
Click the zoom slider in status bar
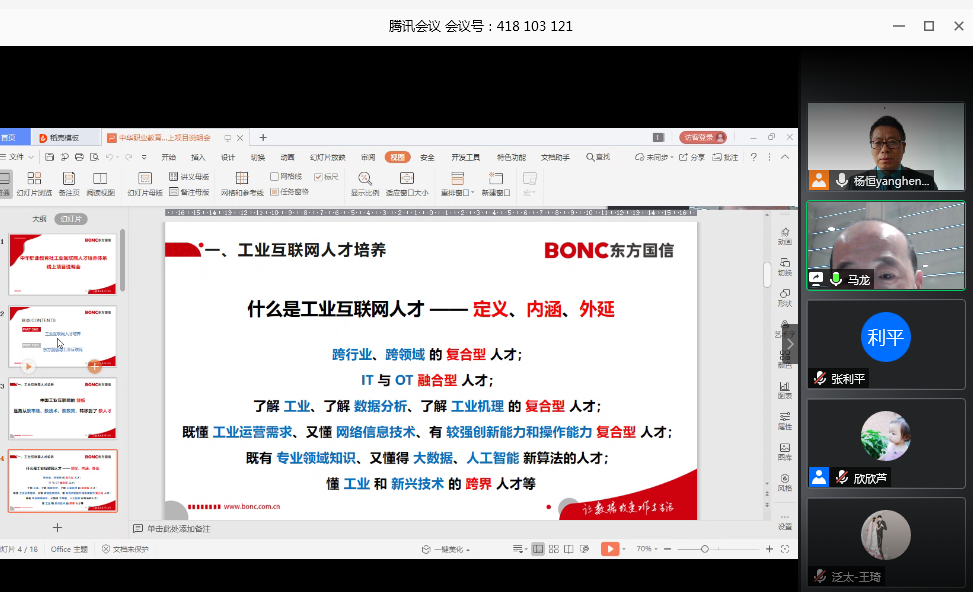tap(705, 549)
